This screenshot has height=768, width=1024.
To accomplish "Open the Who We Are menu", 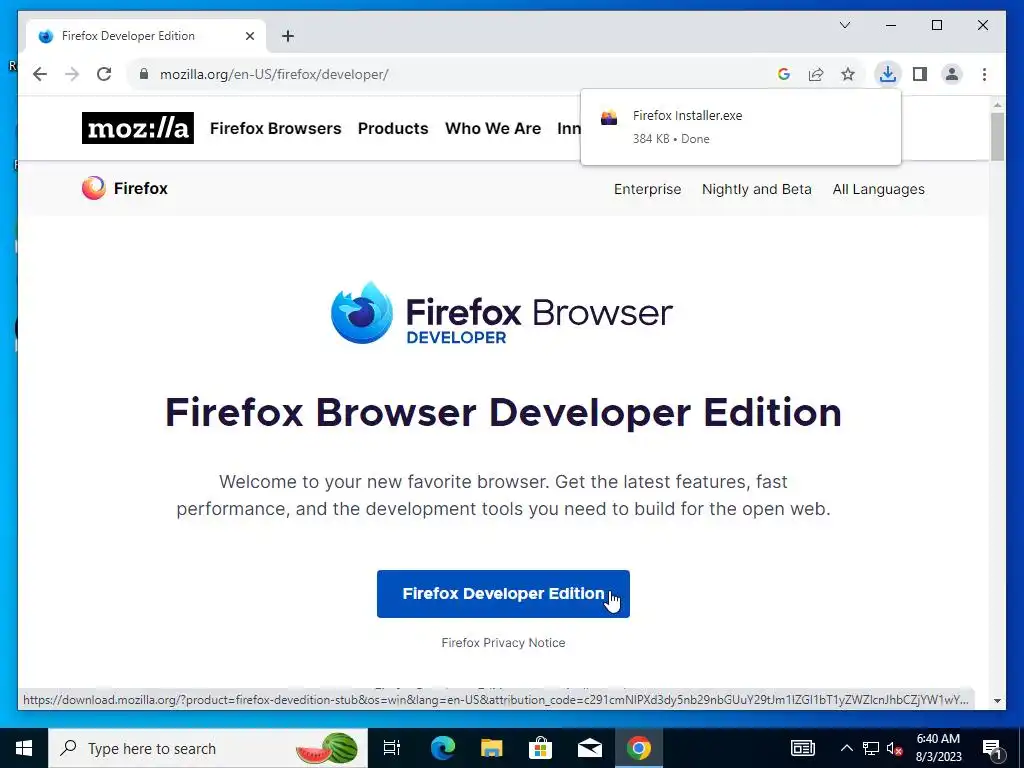I will click(x=493, y=129).
